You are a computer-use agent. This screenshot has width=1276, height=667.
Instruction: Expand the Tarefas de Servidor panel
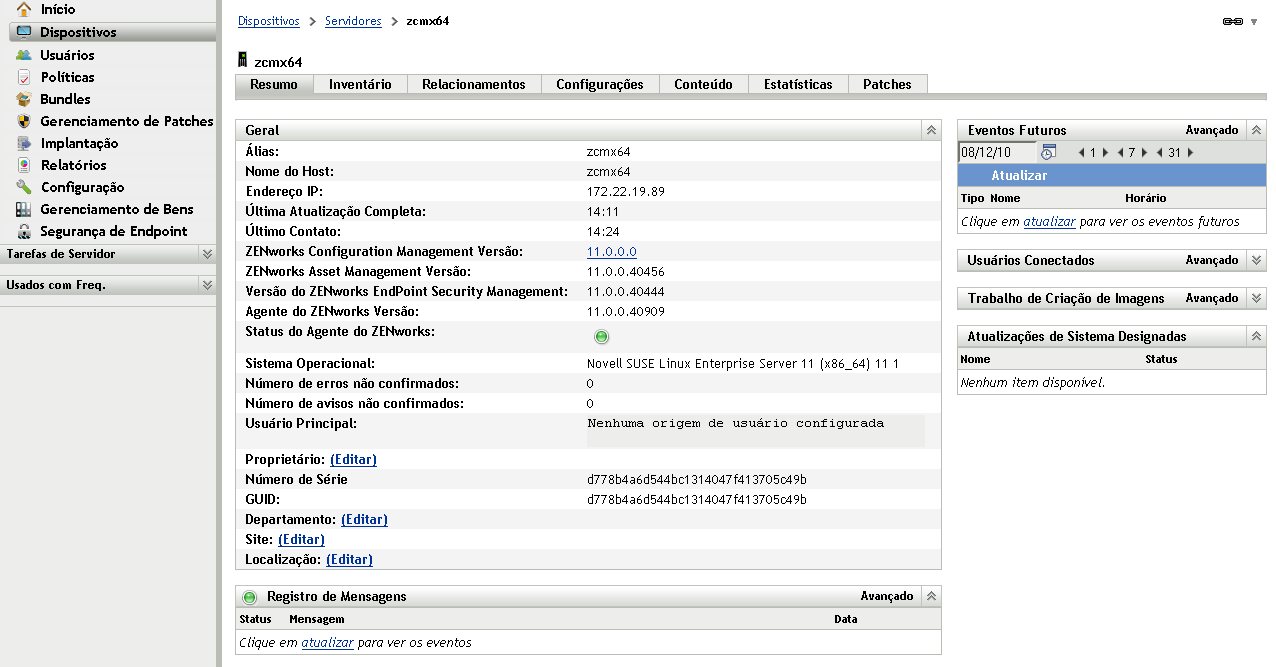(x=207, y=254)
